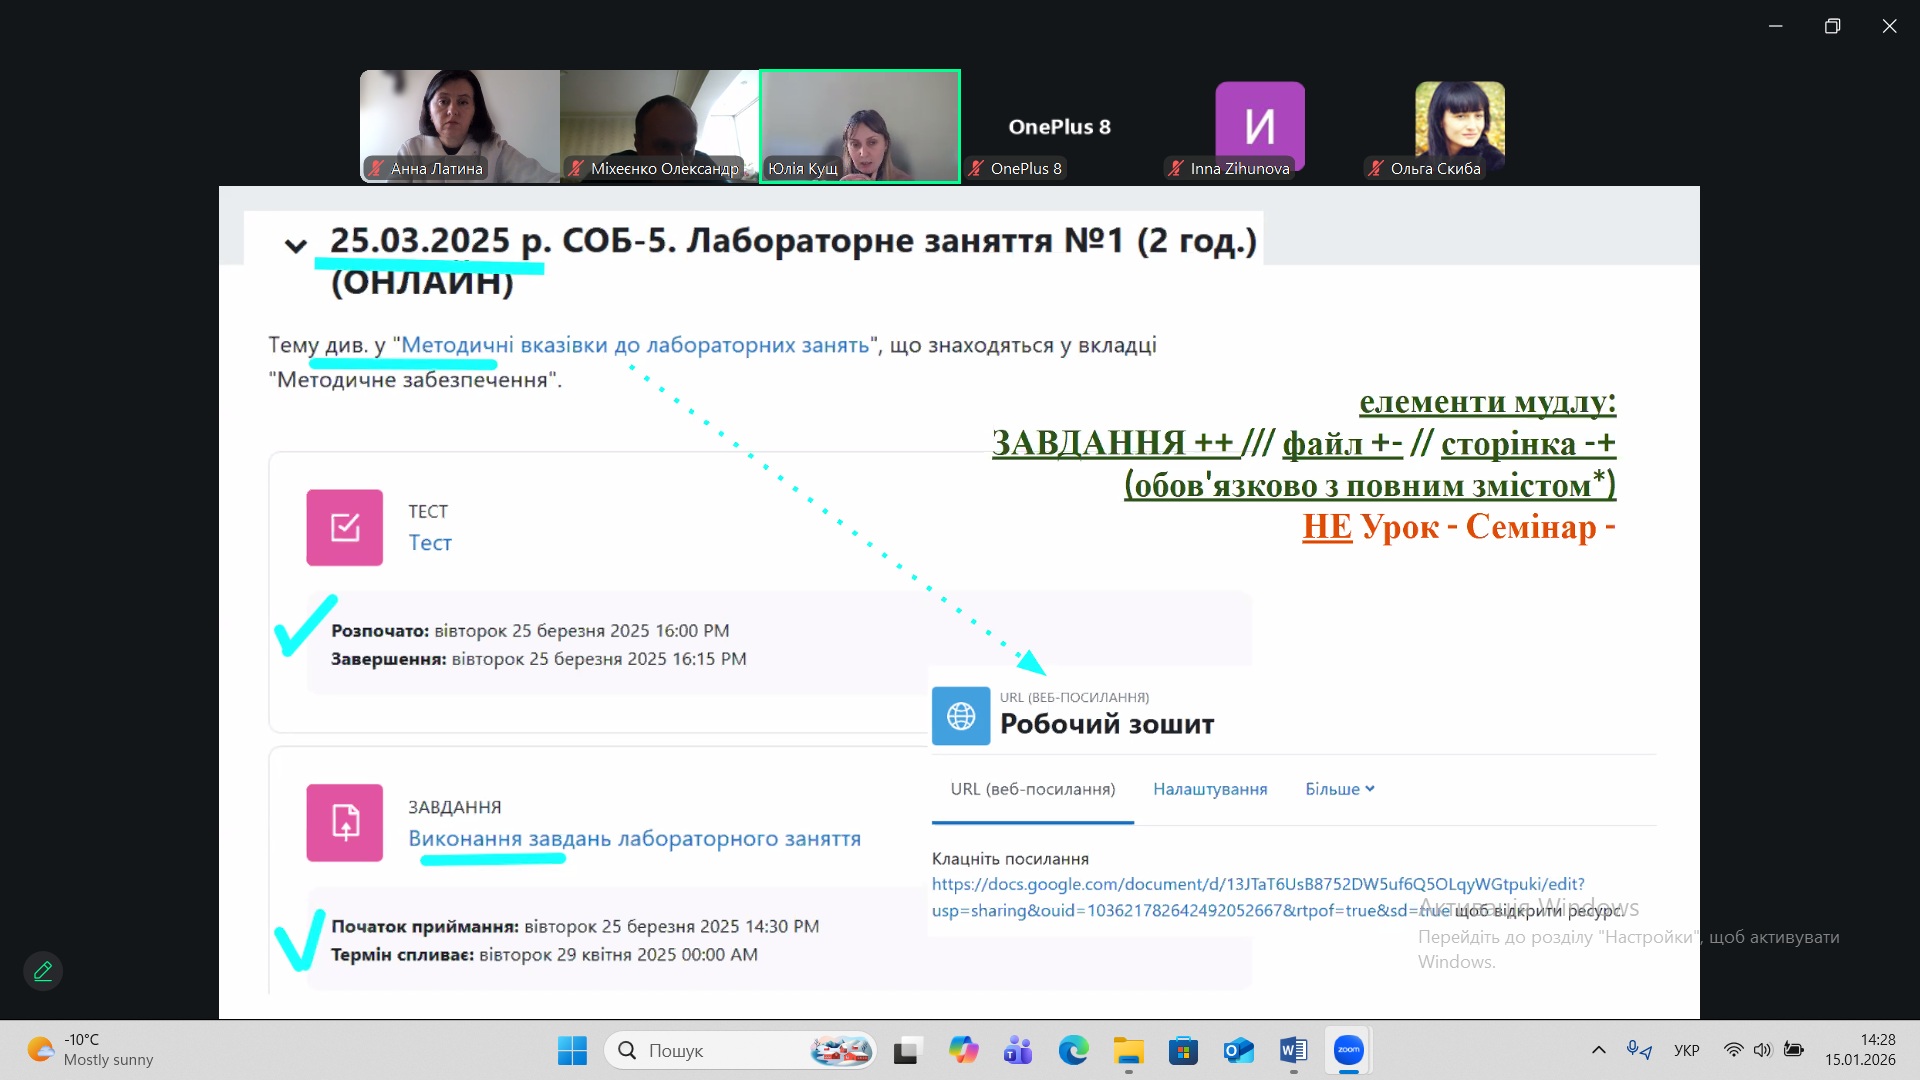This screenshot has width=1920, height=1080.
Task: Click the pink Завдання assignment icon
Action: coord(345,823)
